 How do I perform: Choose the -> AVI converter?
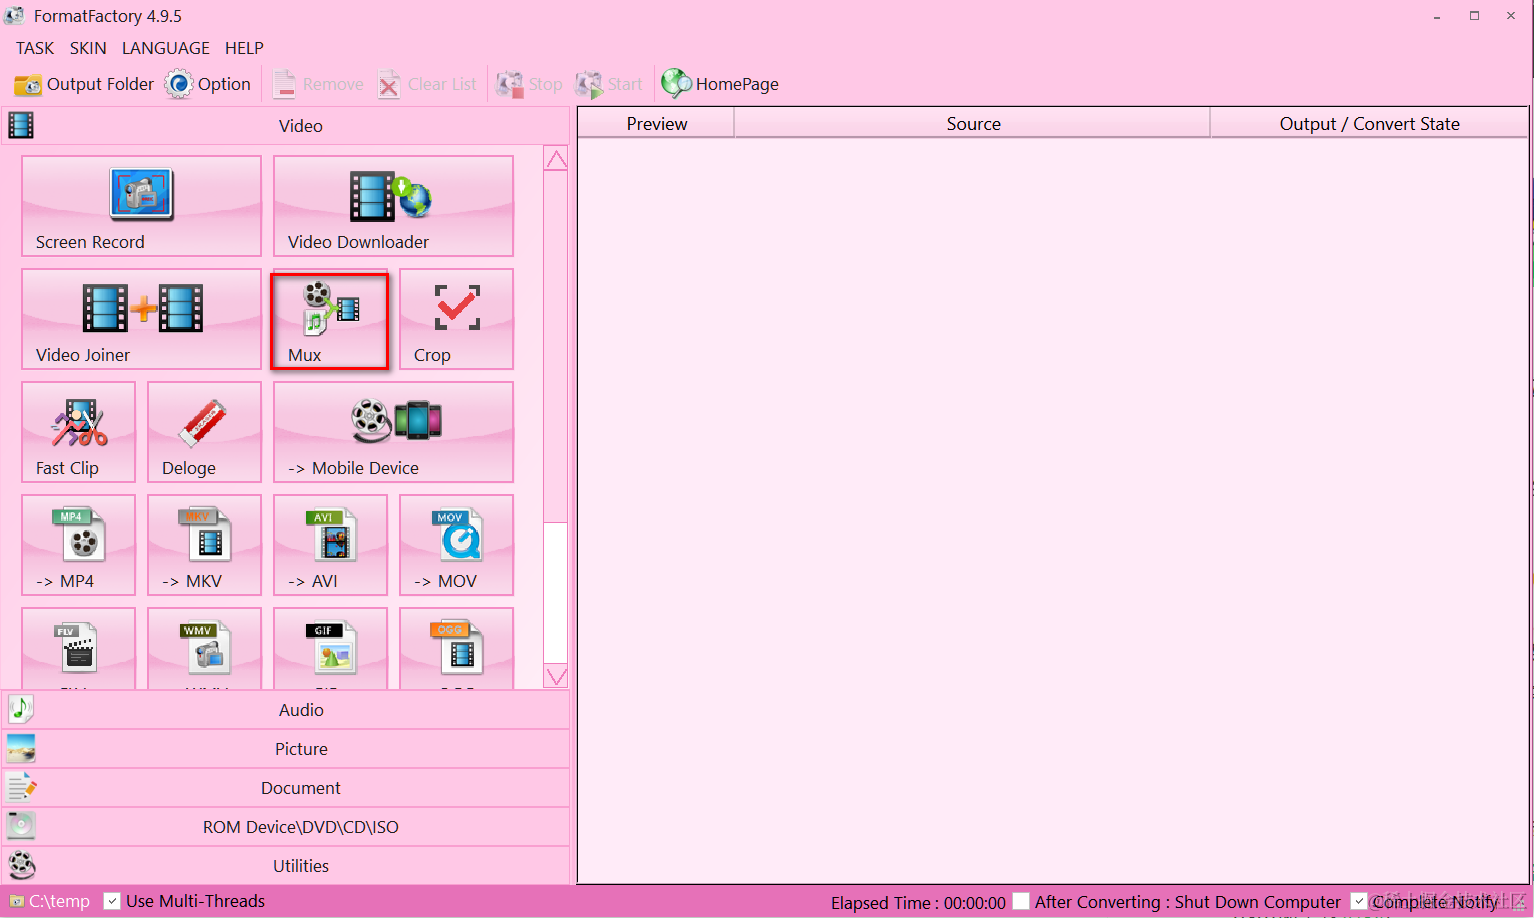pyautogui.click(x=330, y=545)
